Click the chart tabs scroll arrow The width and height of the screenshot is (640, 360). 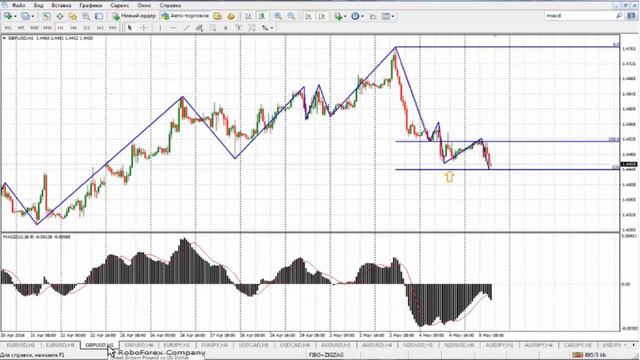point(633,345)
